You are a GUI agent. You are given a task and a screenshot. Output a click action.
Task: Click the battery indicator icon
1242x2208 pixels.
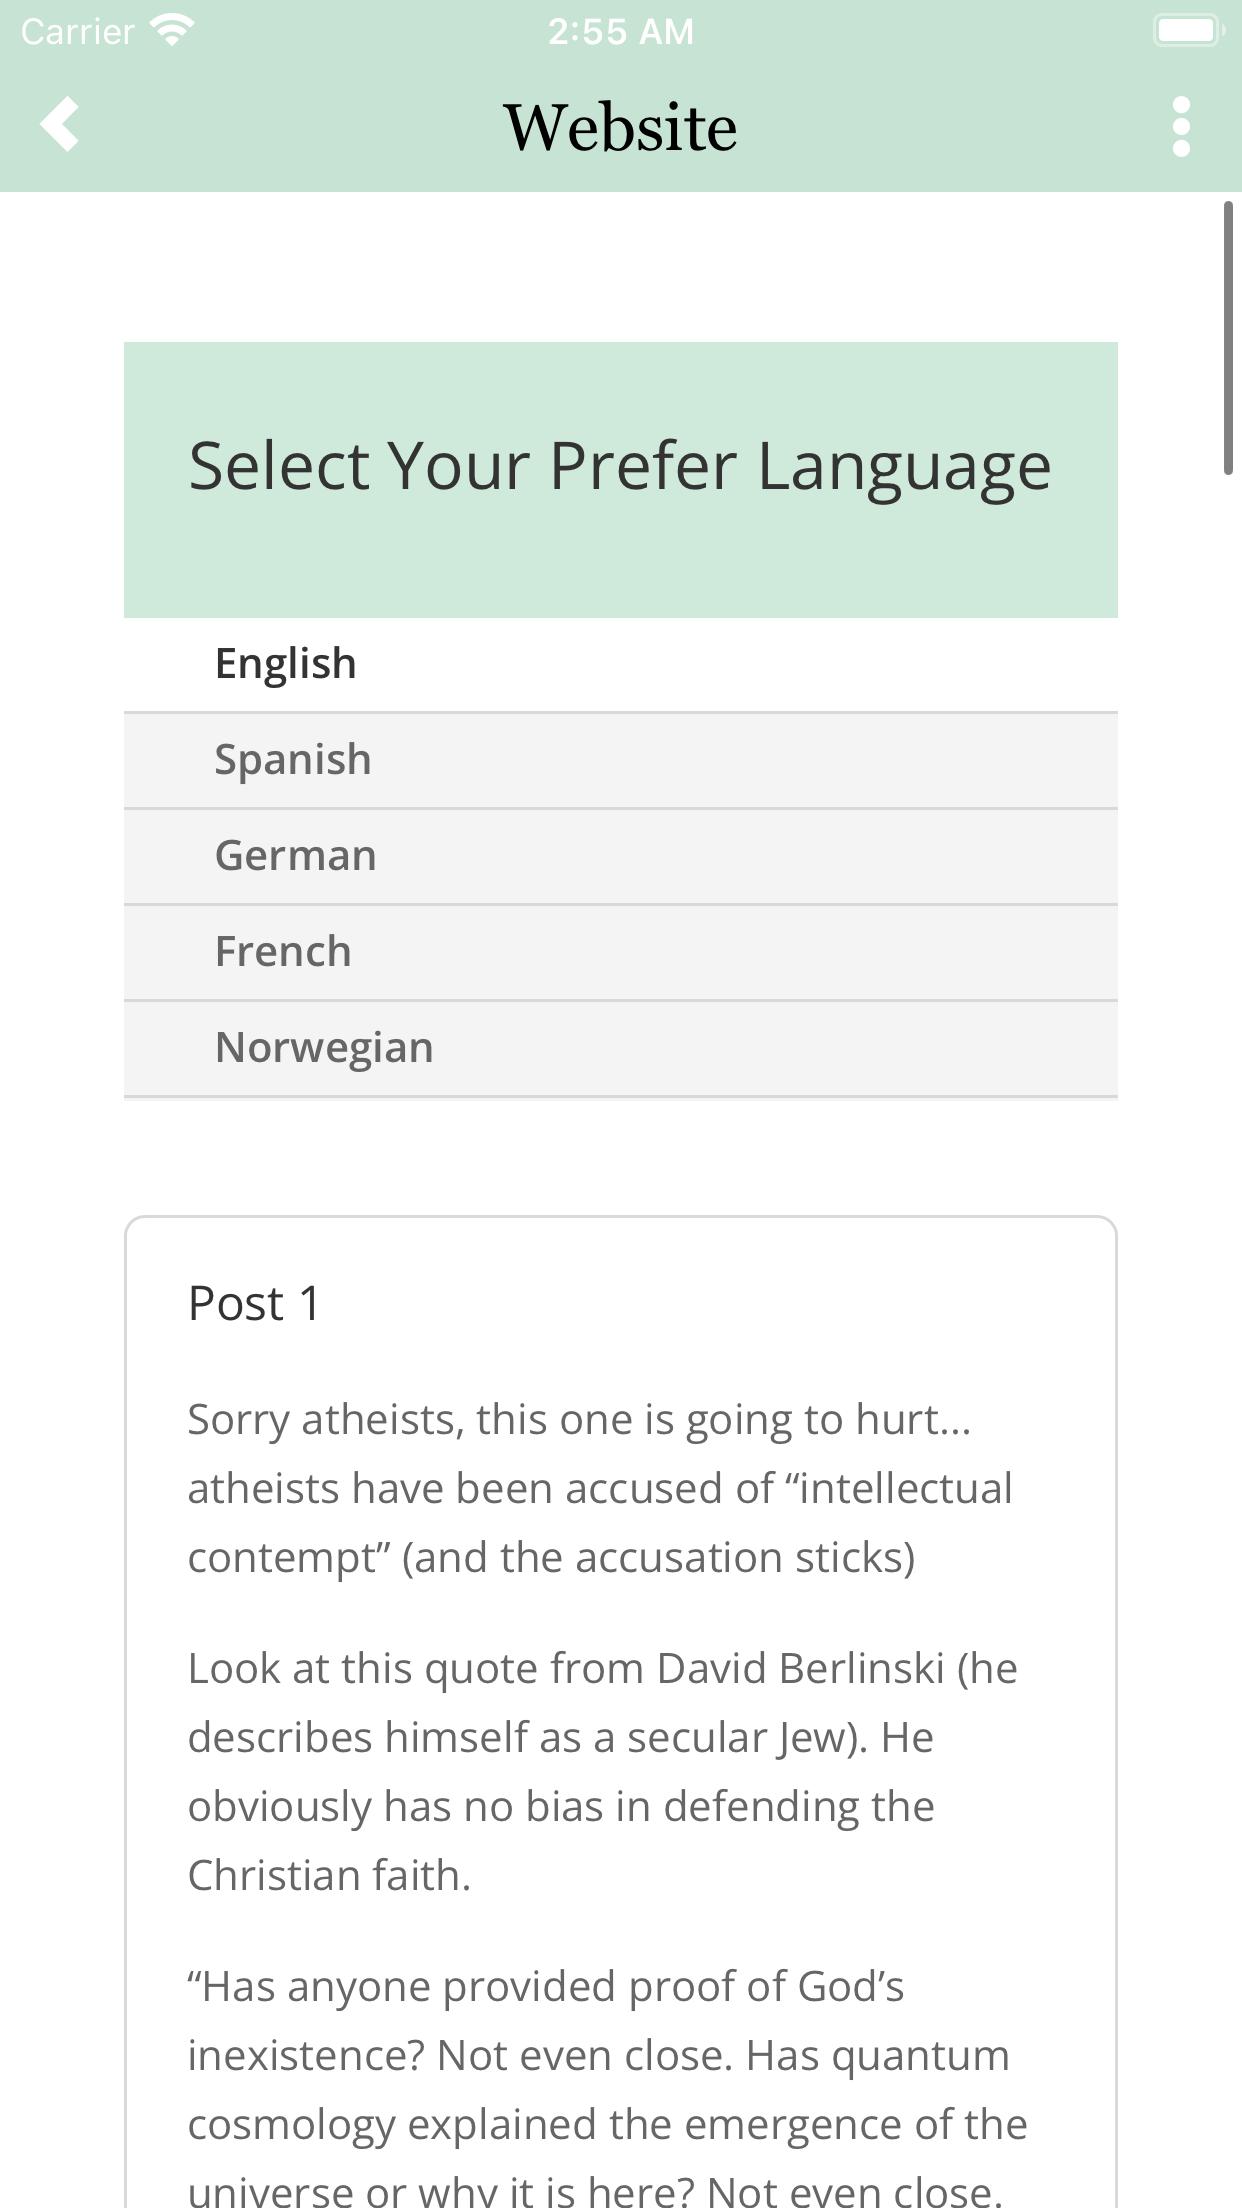[x=1189, y=30]
